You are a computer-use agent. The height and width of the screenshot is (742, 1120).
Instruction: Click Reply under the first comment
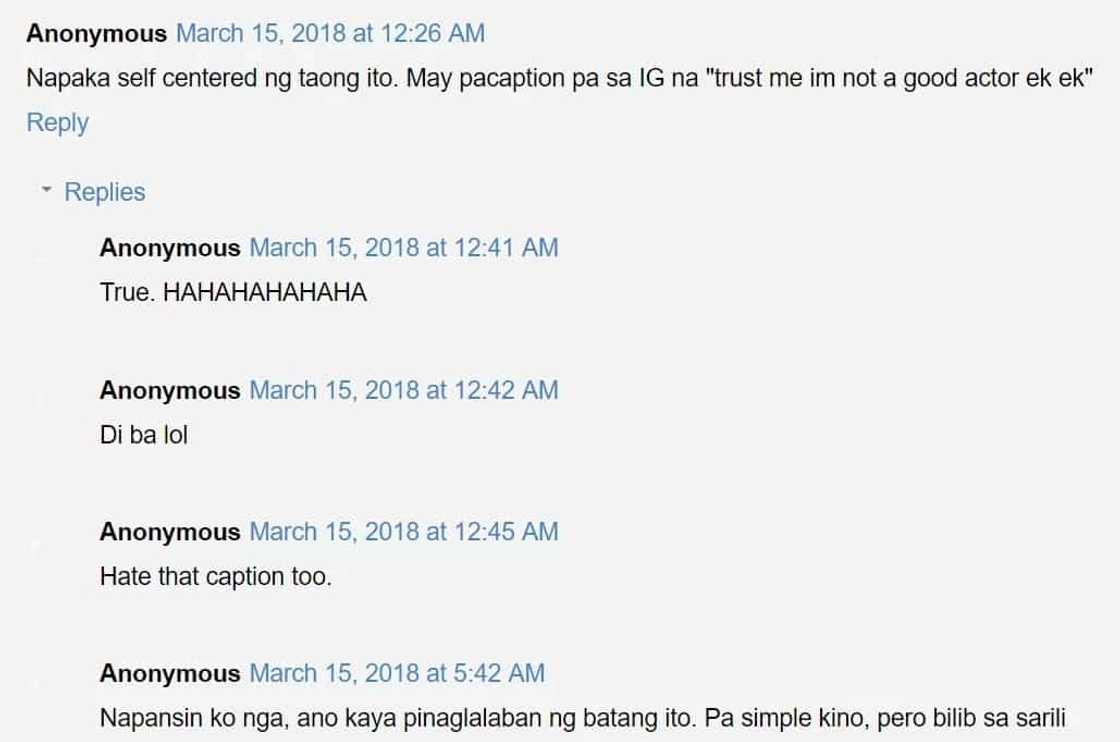(x=57, y=123)
